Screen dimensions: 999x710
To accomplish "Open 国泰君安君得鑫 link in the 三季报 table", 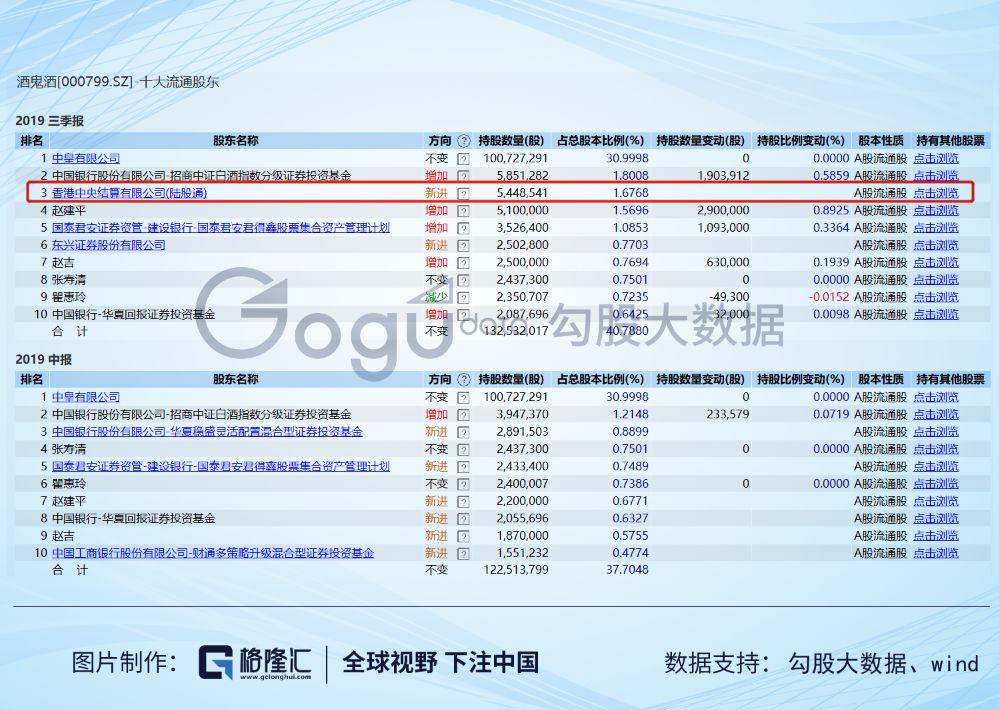I will pyautogui.click(x=220, y=228).
